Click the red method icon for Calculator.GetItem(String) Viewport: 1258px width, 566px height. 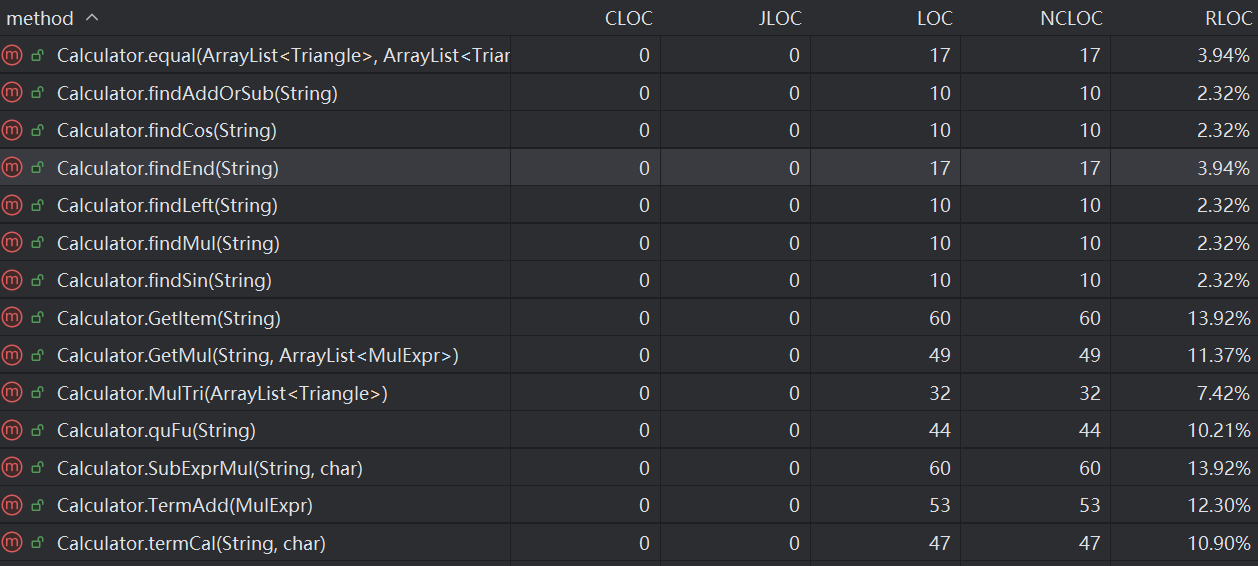[12, 318]
